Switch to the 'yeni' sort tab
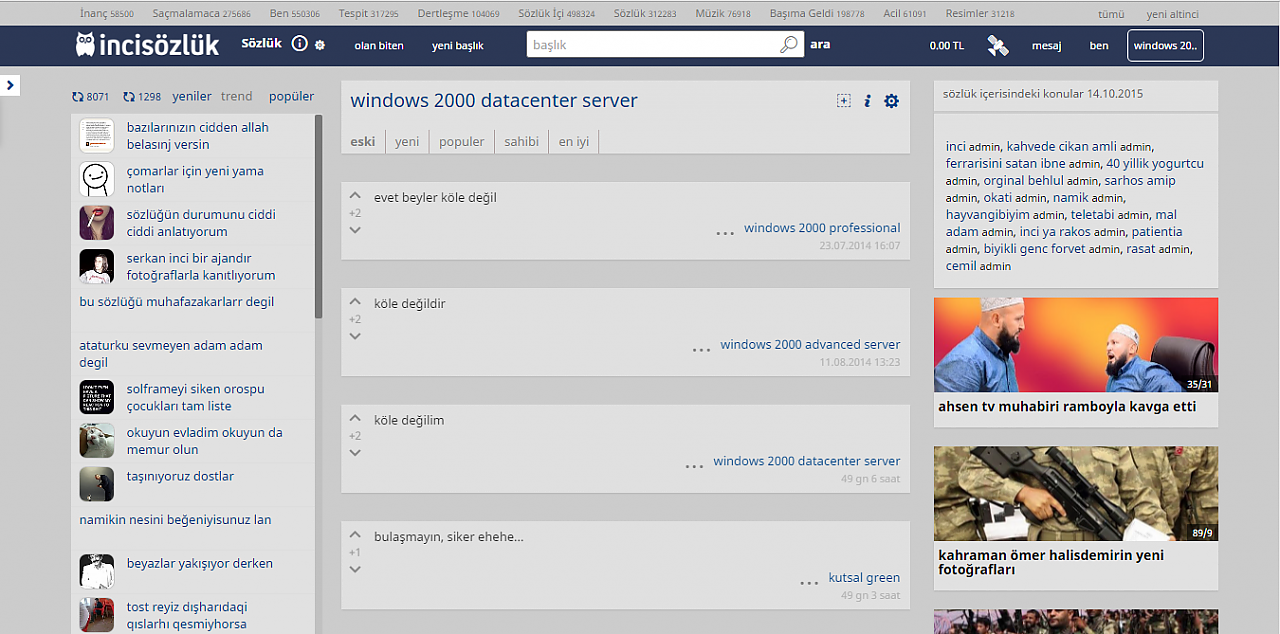This screenshot has width=1280, height=634. point(407,141)
